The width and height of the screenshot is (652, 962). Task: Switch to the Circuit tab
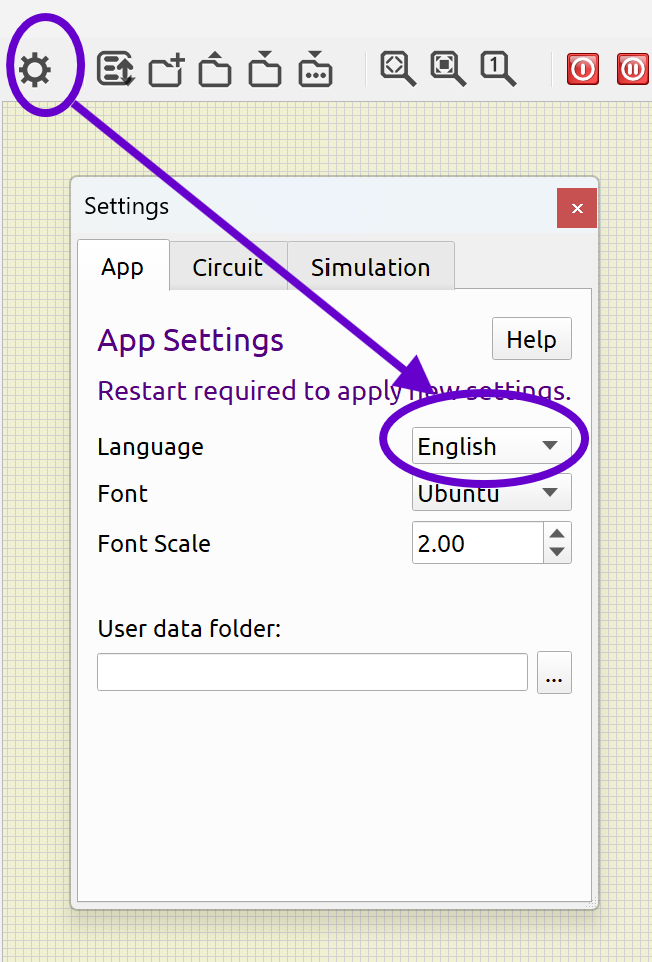coord(228,267)
